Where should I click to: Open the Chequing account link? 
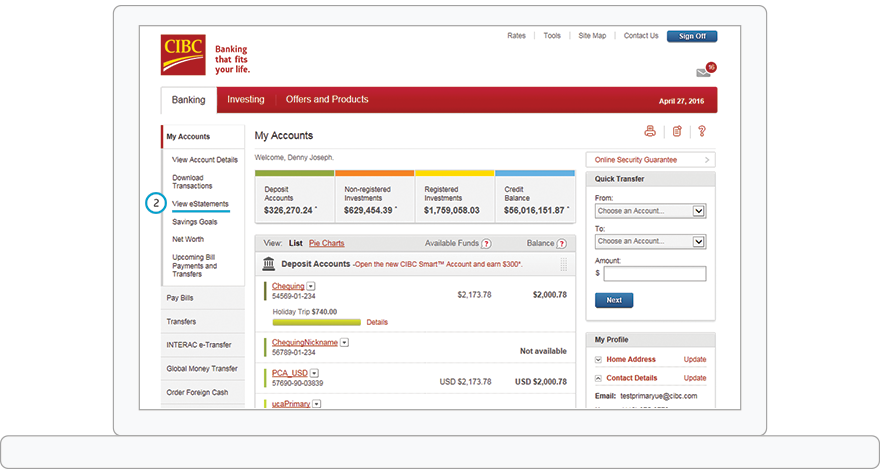(x=288, y=286)
